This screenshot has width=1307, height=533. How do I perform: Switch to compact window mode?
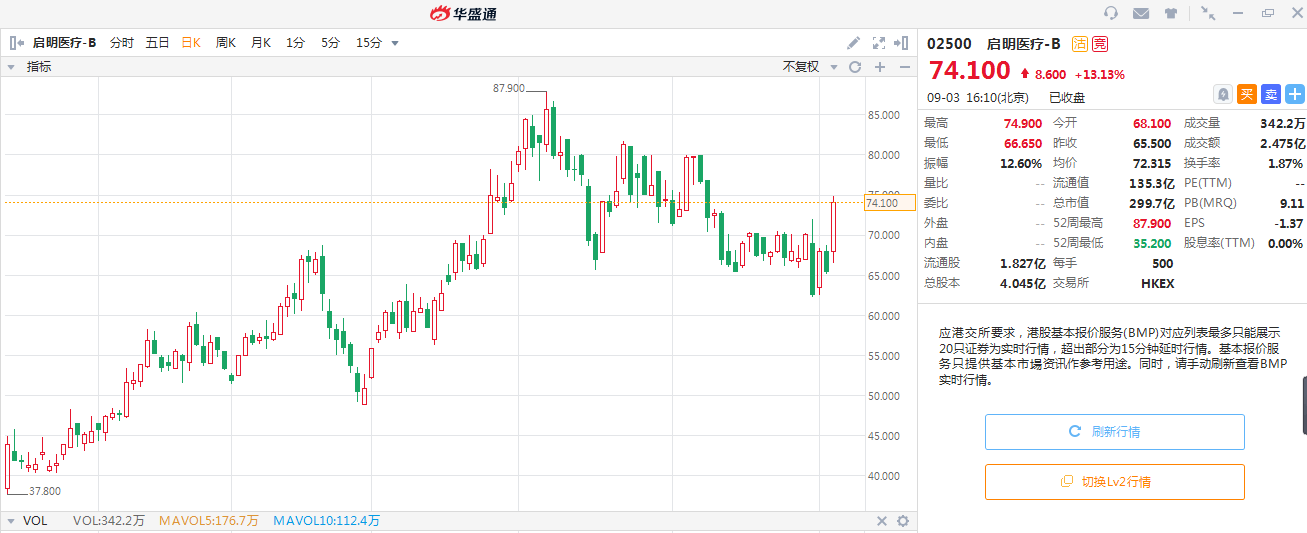1208,13
